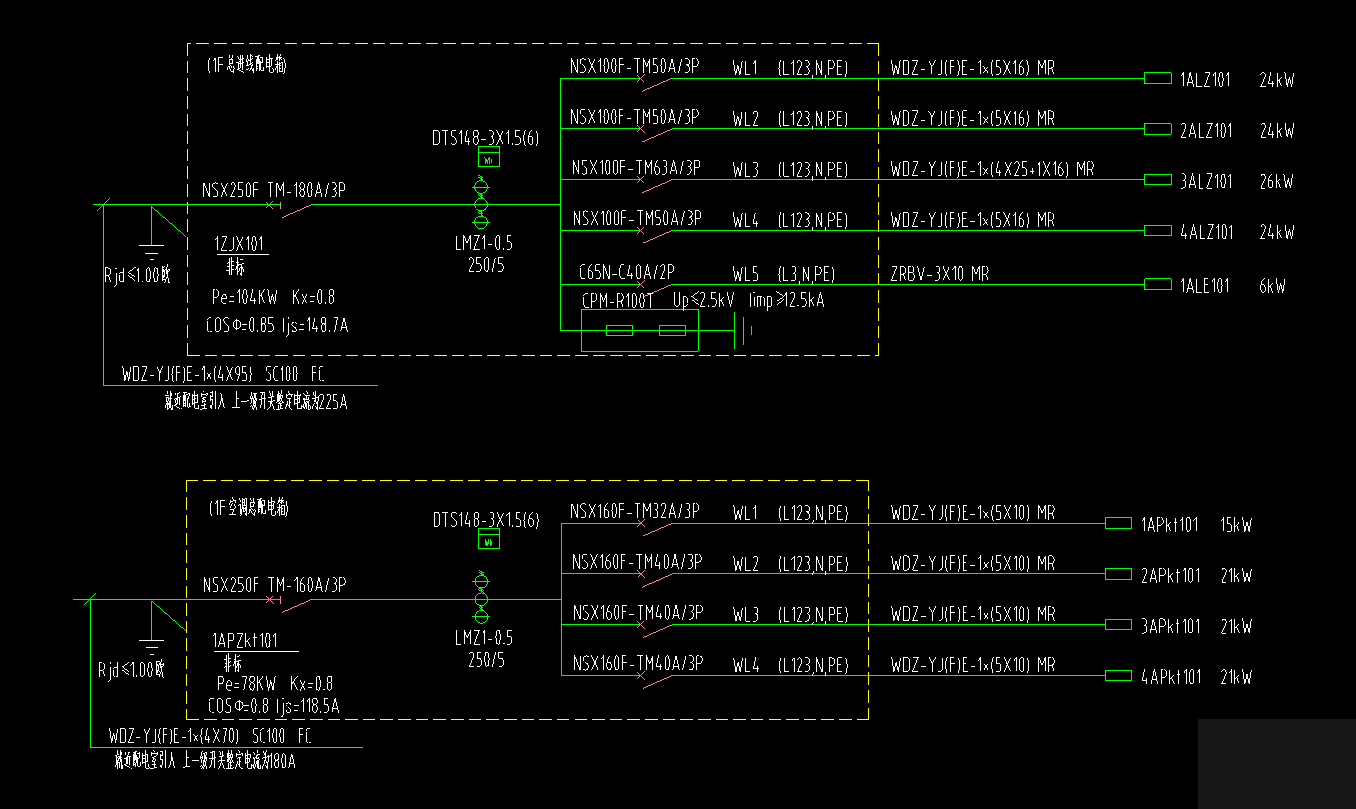Select the grounding symbol near 1ZJX101 incoming line

150,250
